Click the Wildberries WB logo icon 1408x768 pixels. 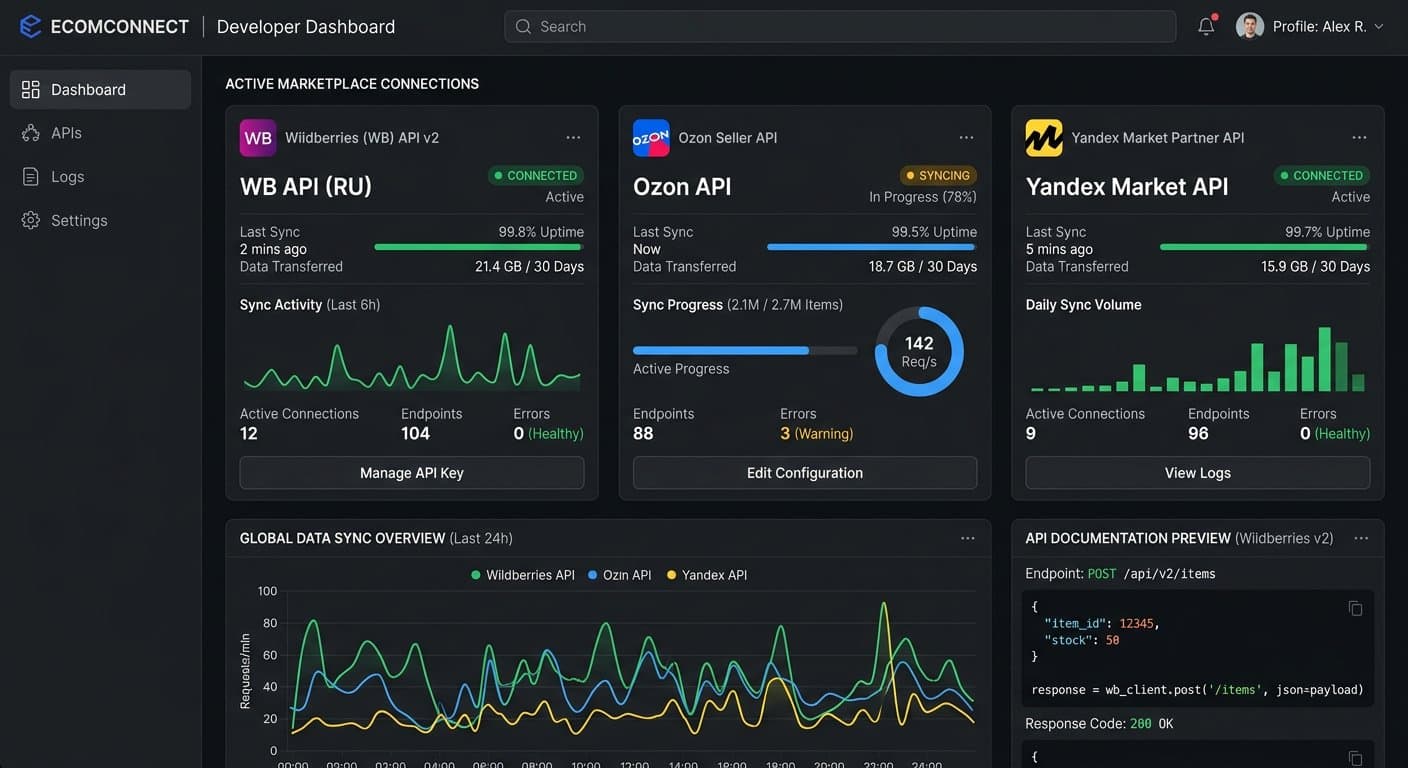tap(258, 138)
